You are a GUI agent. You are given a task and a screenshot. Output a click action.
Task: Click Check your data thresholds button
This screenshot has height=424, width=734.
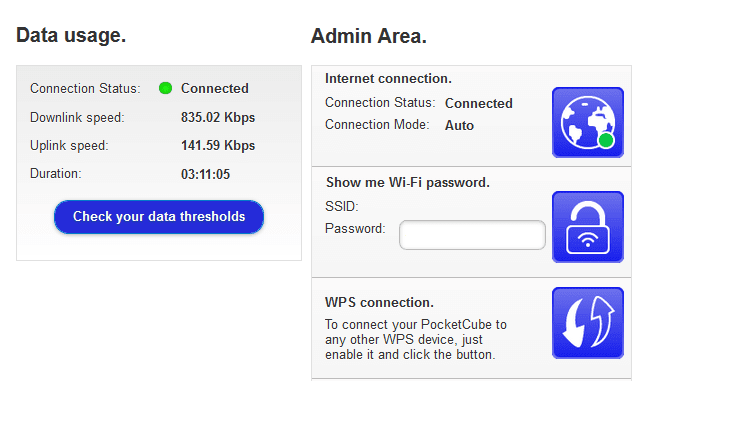coord(159,217)
